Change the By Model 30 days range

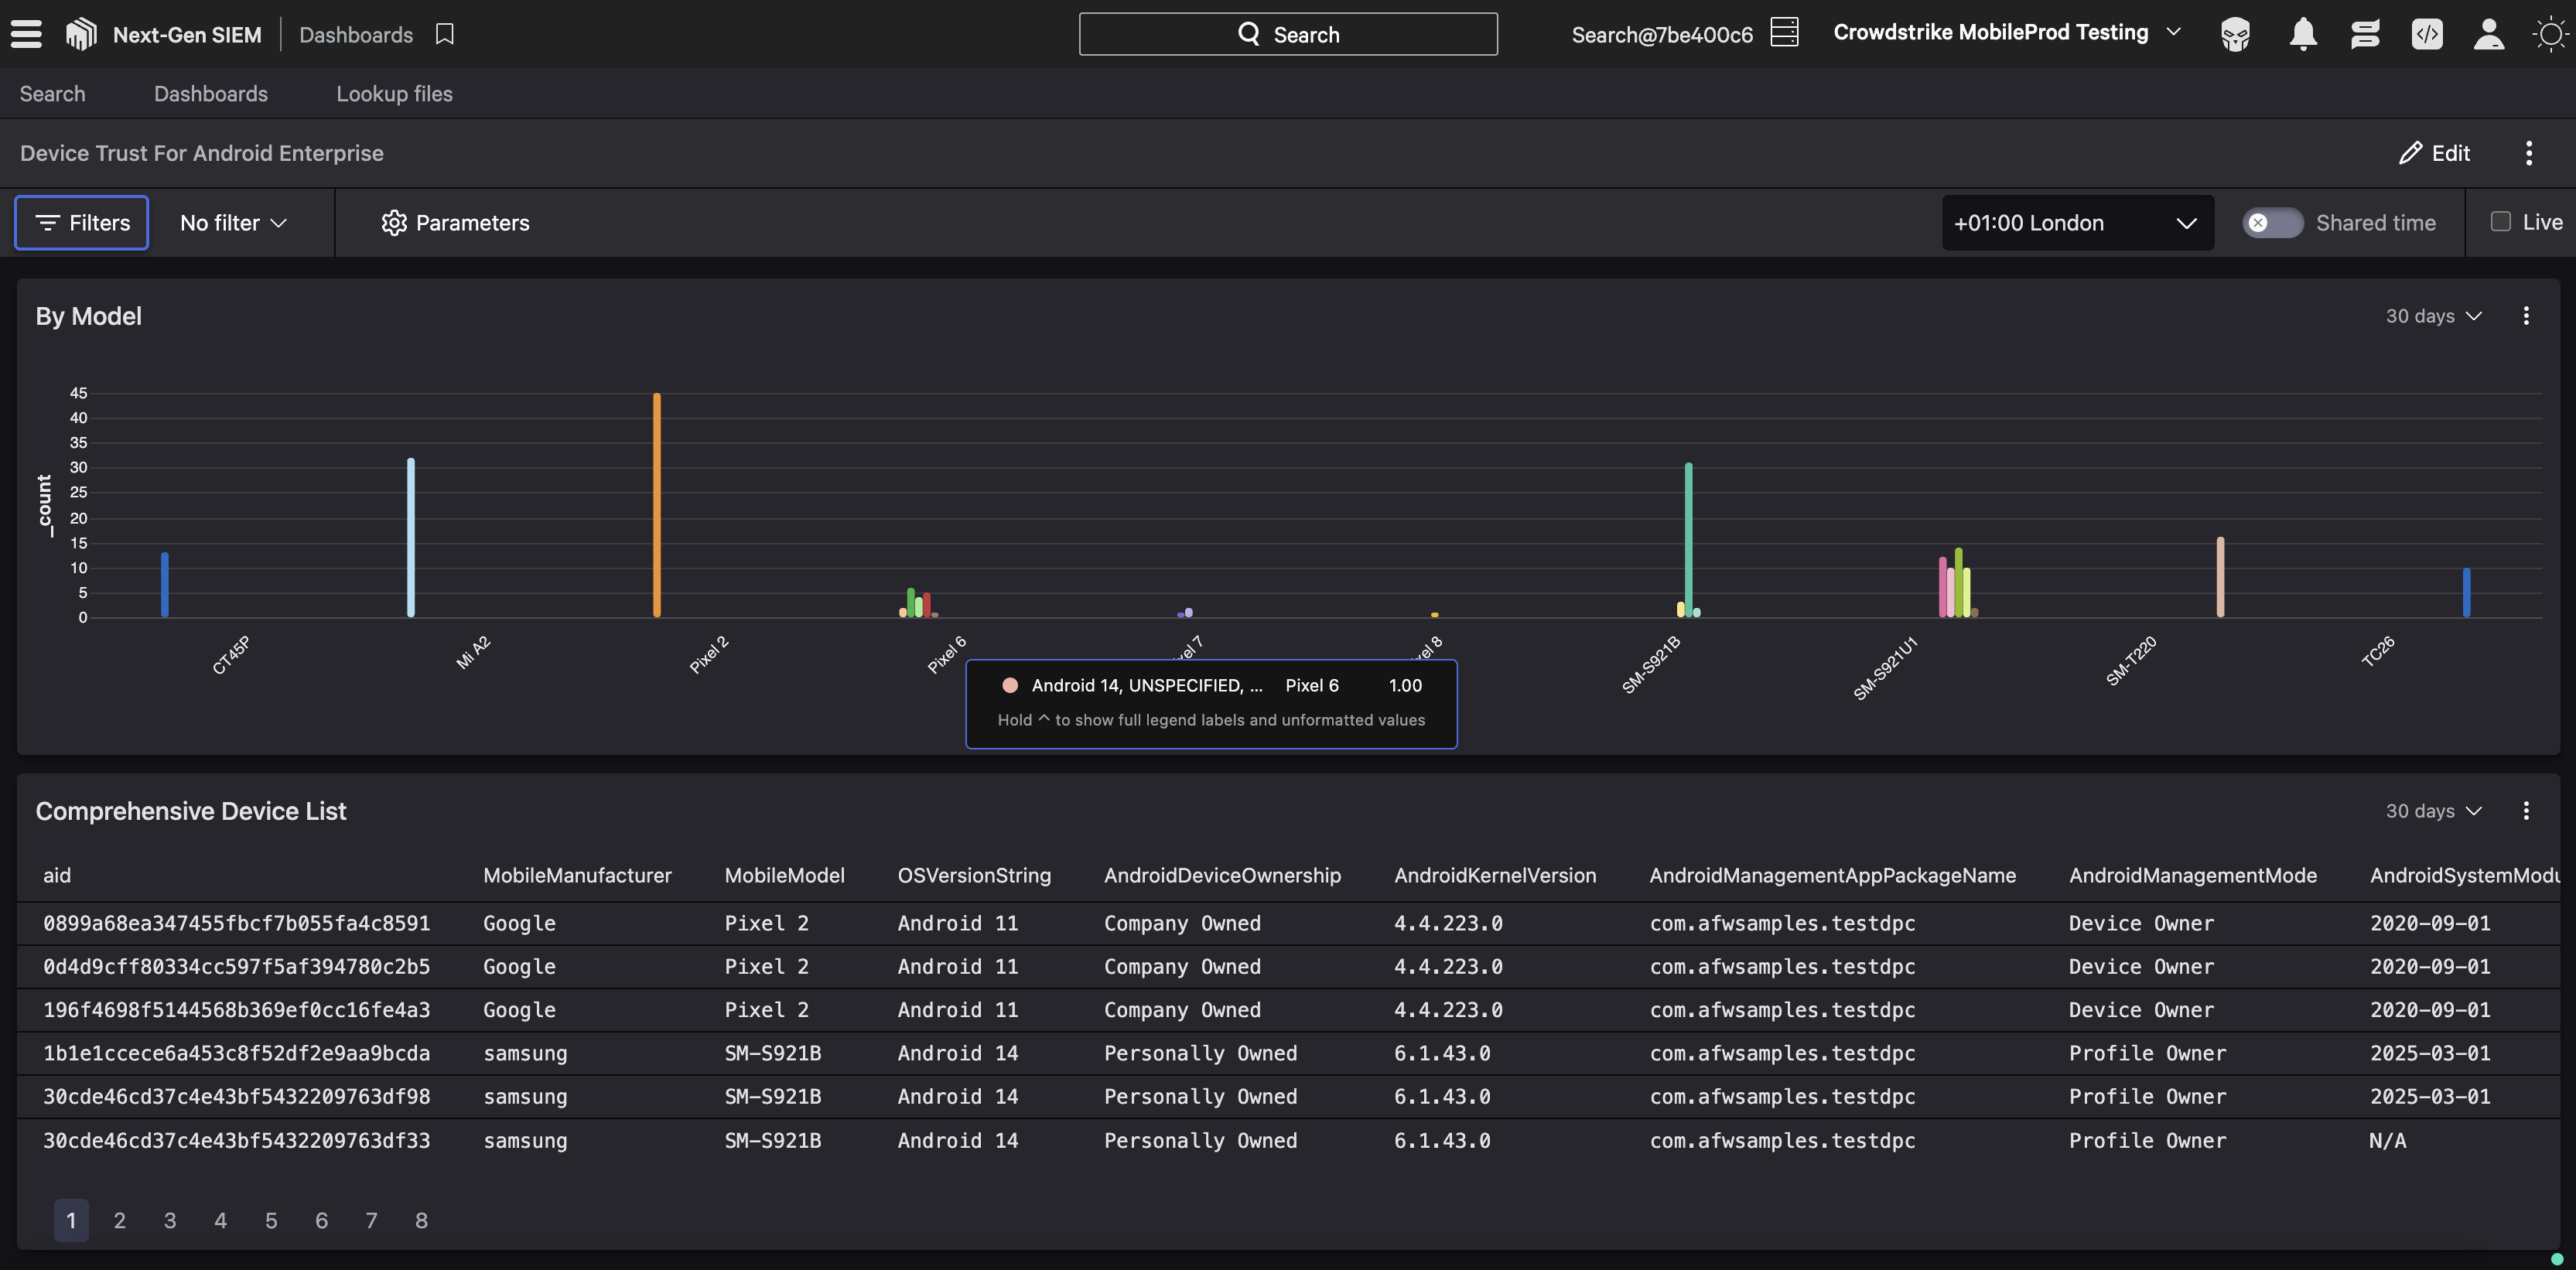tap(2433, 316)
